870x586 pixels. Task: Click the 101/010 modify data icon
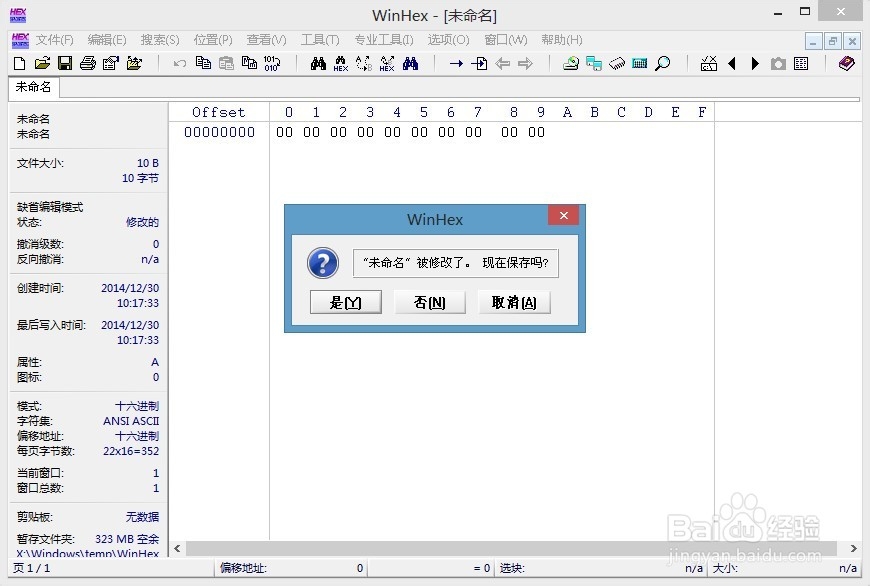coord(272,64)
